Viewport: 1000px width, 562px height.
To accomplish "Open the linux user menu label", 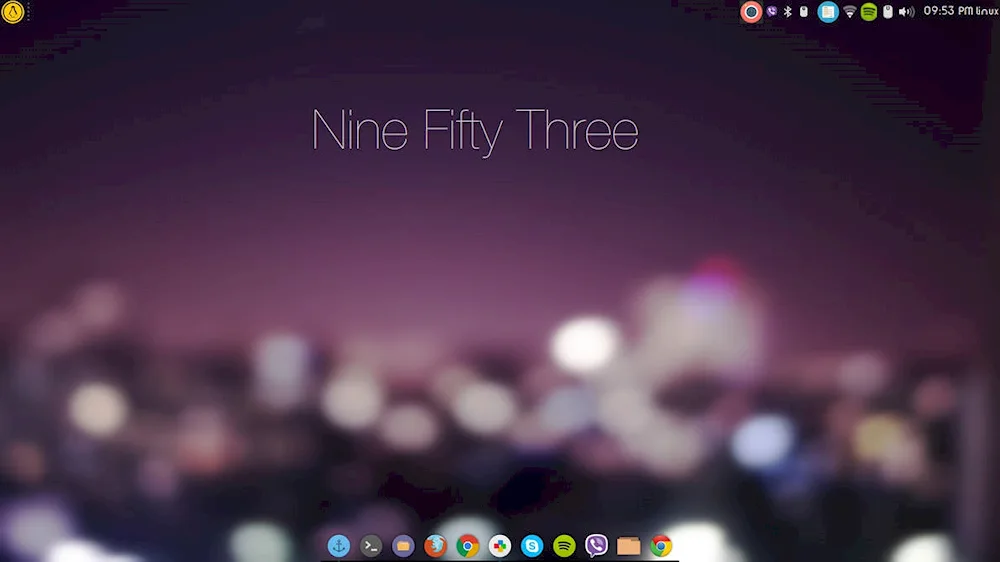I will point(987,11).
